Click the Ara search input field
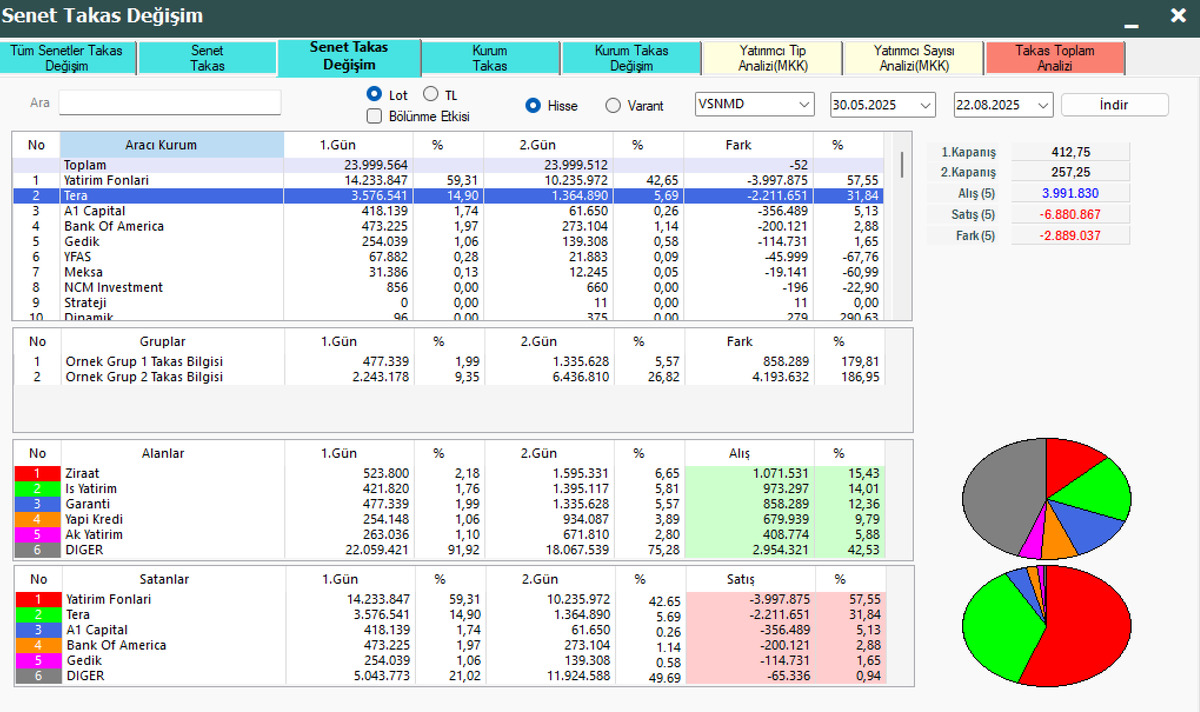The height and width of the screenshot is (712, 1200). pos(170,103)
